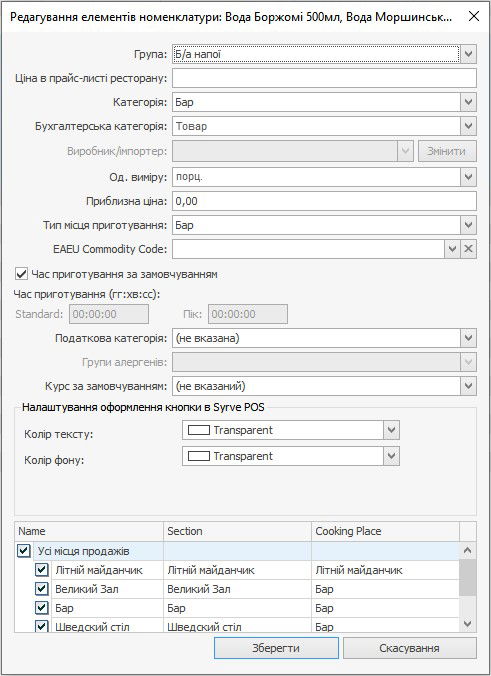491x676 pixels.
Task: Clear the EAEU Commodity Code with X icon
Action: point(469,249)
